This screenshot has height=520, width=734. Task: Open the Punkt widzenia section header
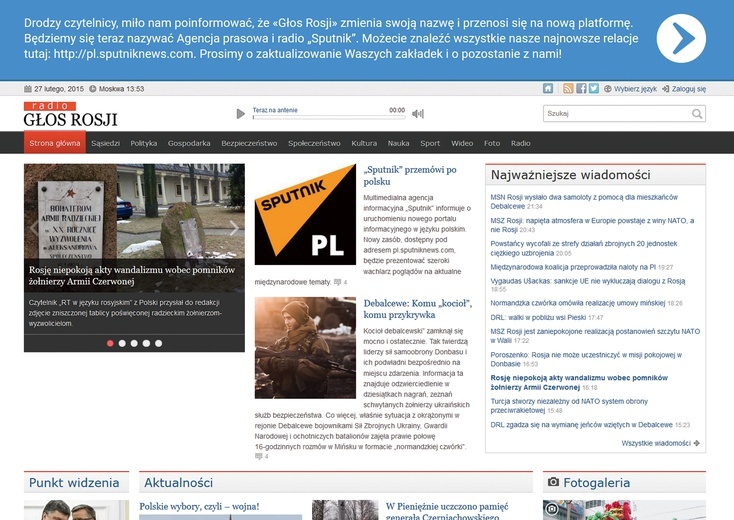pos(74,483)
